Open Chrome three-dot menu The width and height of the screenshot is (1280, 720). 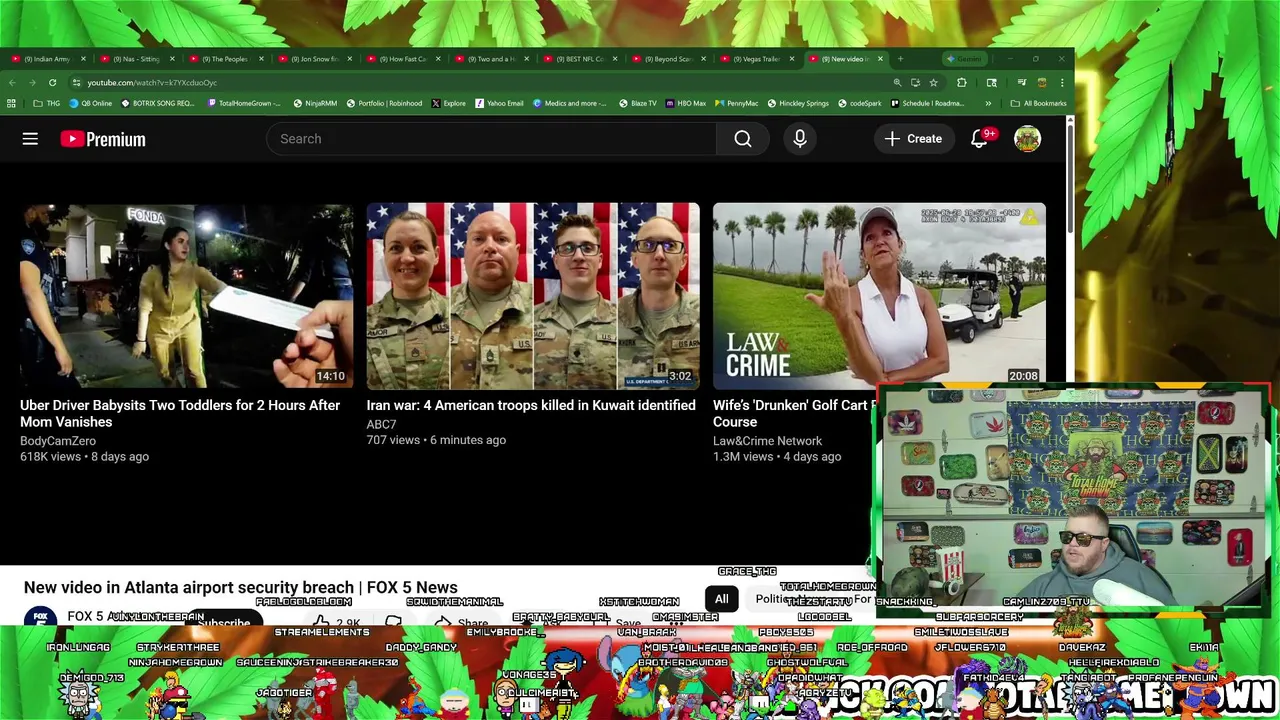pos(1062,83)
